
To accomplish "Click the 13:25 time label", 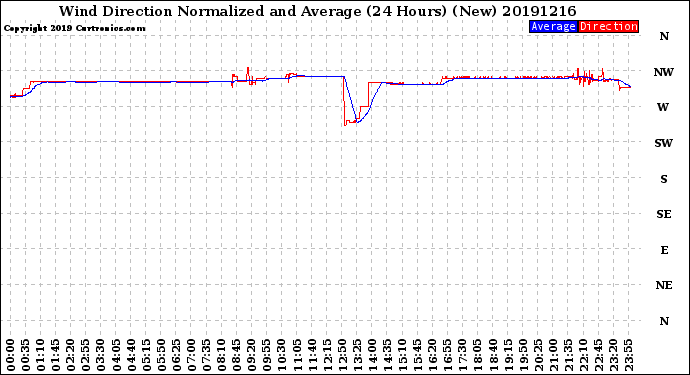I will 357,355.
